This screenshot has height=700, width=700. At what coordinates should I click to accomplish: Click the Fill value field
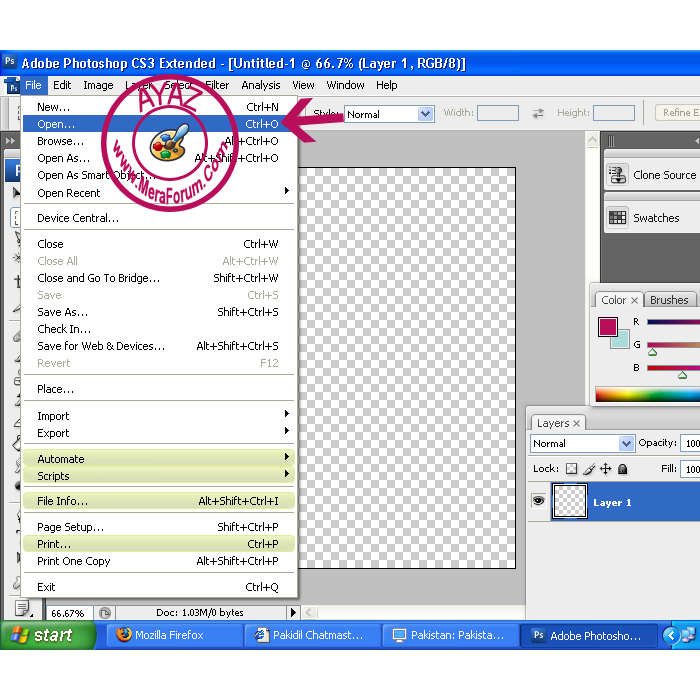(690, 469)
